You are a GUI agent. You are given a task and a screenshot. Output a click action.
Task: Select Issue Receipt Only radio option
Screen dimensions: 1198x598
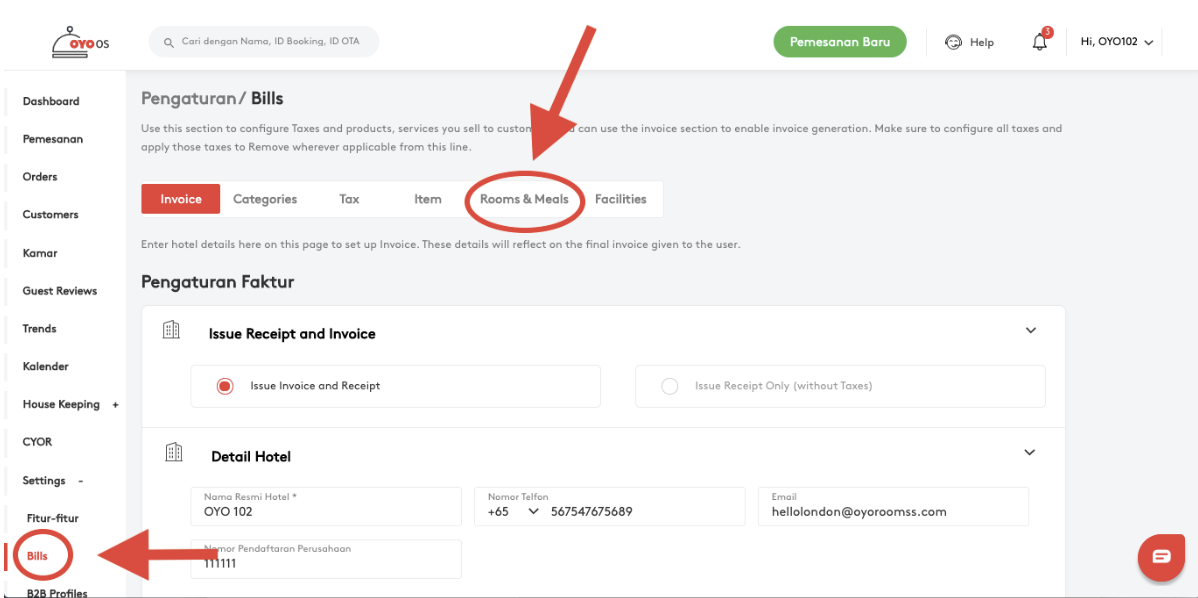point(670,386)
